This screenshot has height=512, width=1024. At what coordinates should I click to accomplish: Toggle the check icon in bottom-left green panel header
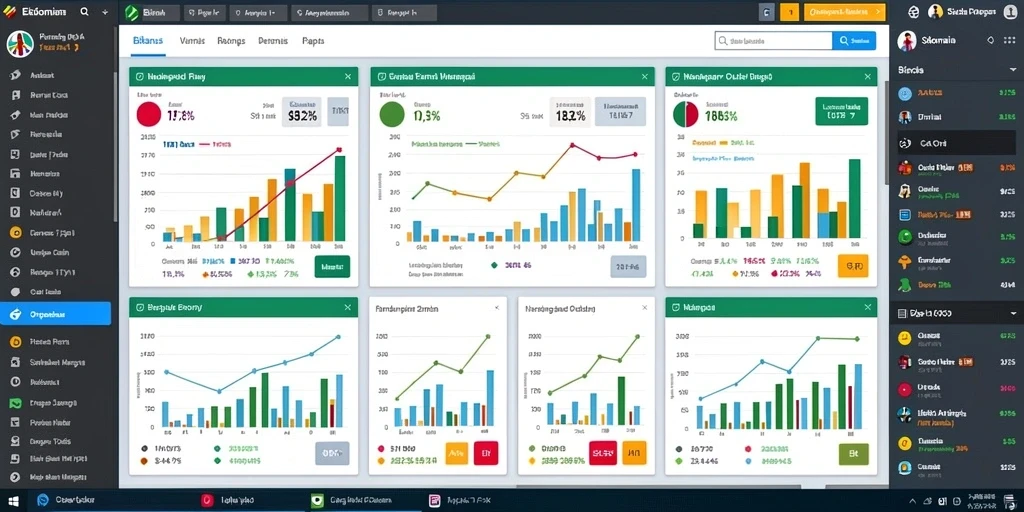pos(140,307)
